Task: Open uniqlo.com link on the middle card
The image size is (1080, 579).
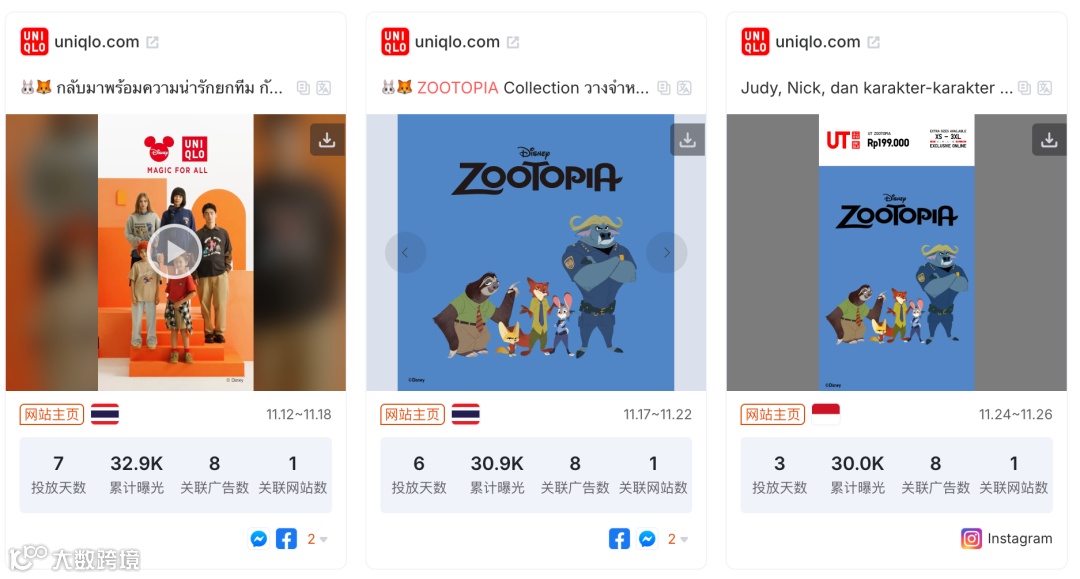Action: point(457,42)
